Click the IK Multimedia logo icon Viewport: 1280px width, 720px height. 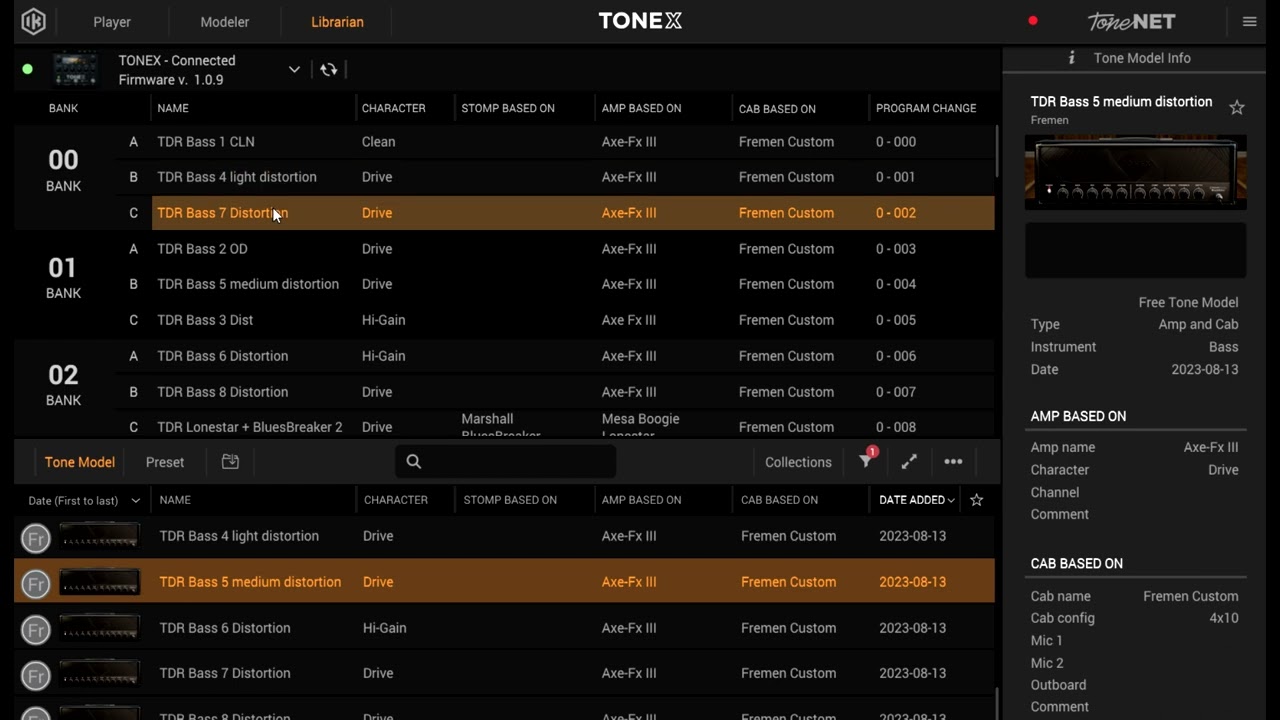[x=33, y=21]
